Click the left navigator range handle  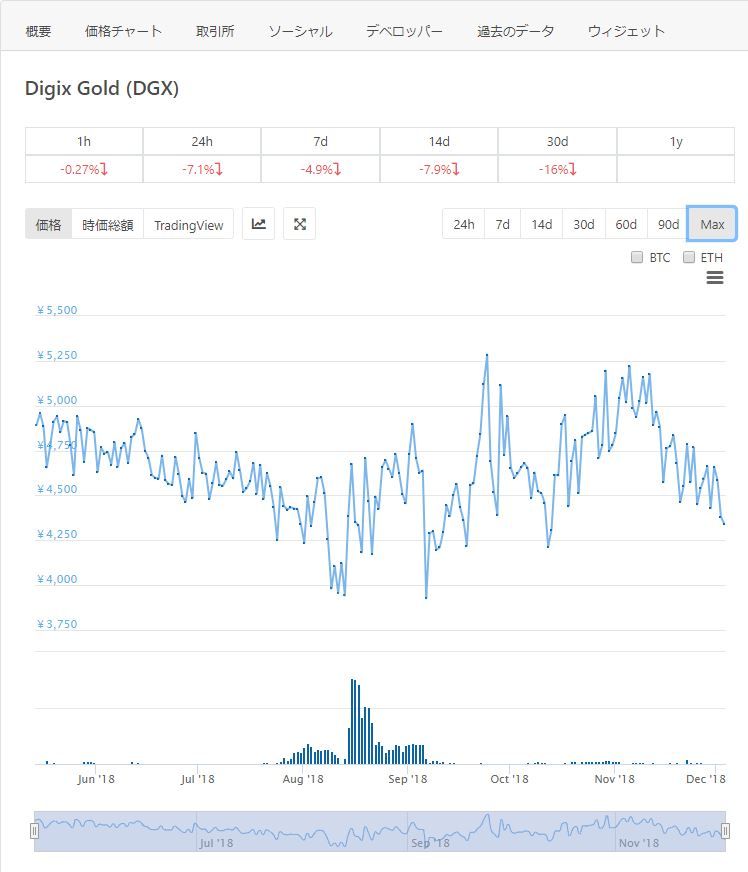[x=35, y=831]
